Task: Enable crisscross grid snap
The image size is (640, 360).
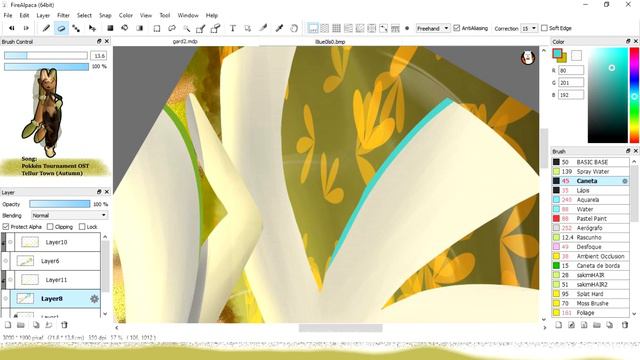Action: (336, 28)
